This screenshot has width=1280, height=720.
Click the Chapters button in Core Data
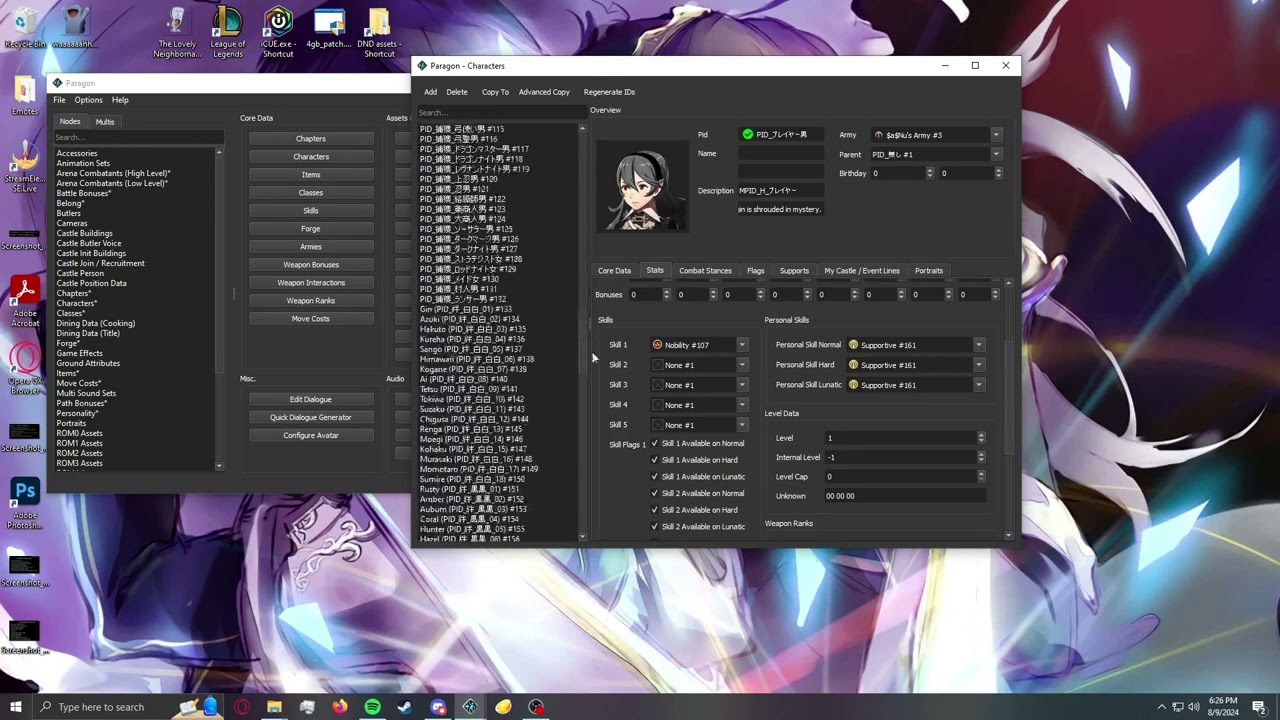tap(311, 139)
